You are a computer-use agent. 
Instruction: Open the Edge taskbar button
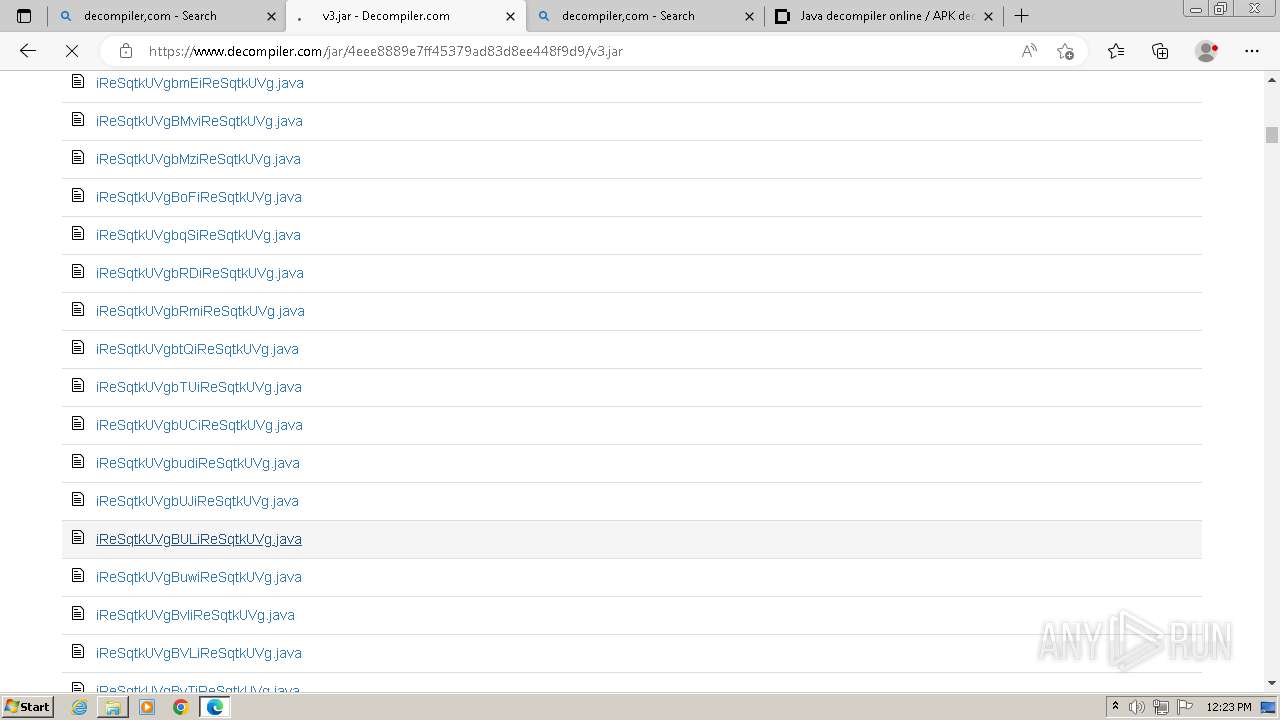tap(214, 707)
